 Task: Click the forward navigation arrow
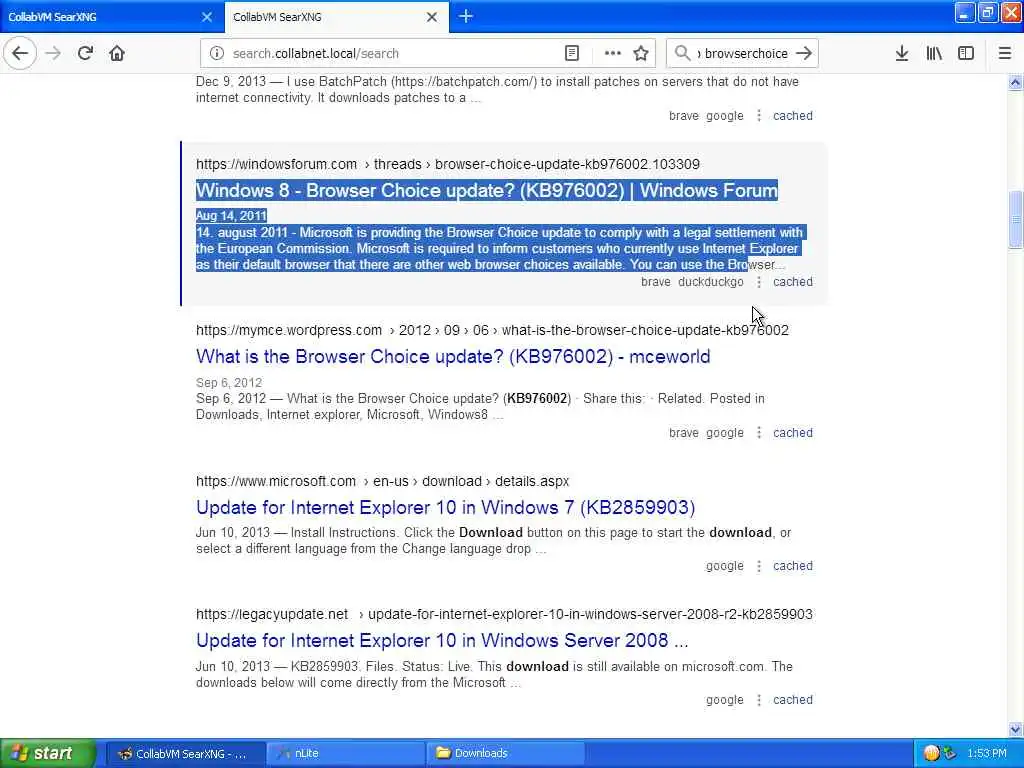point(53,53)
